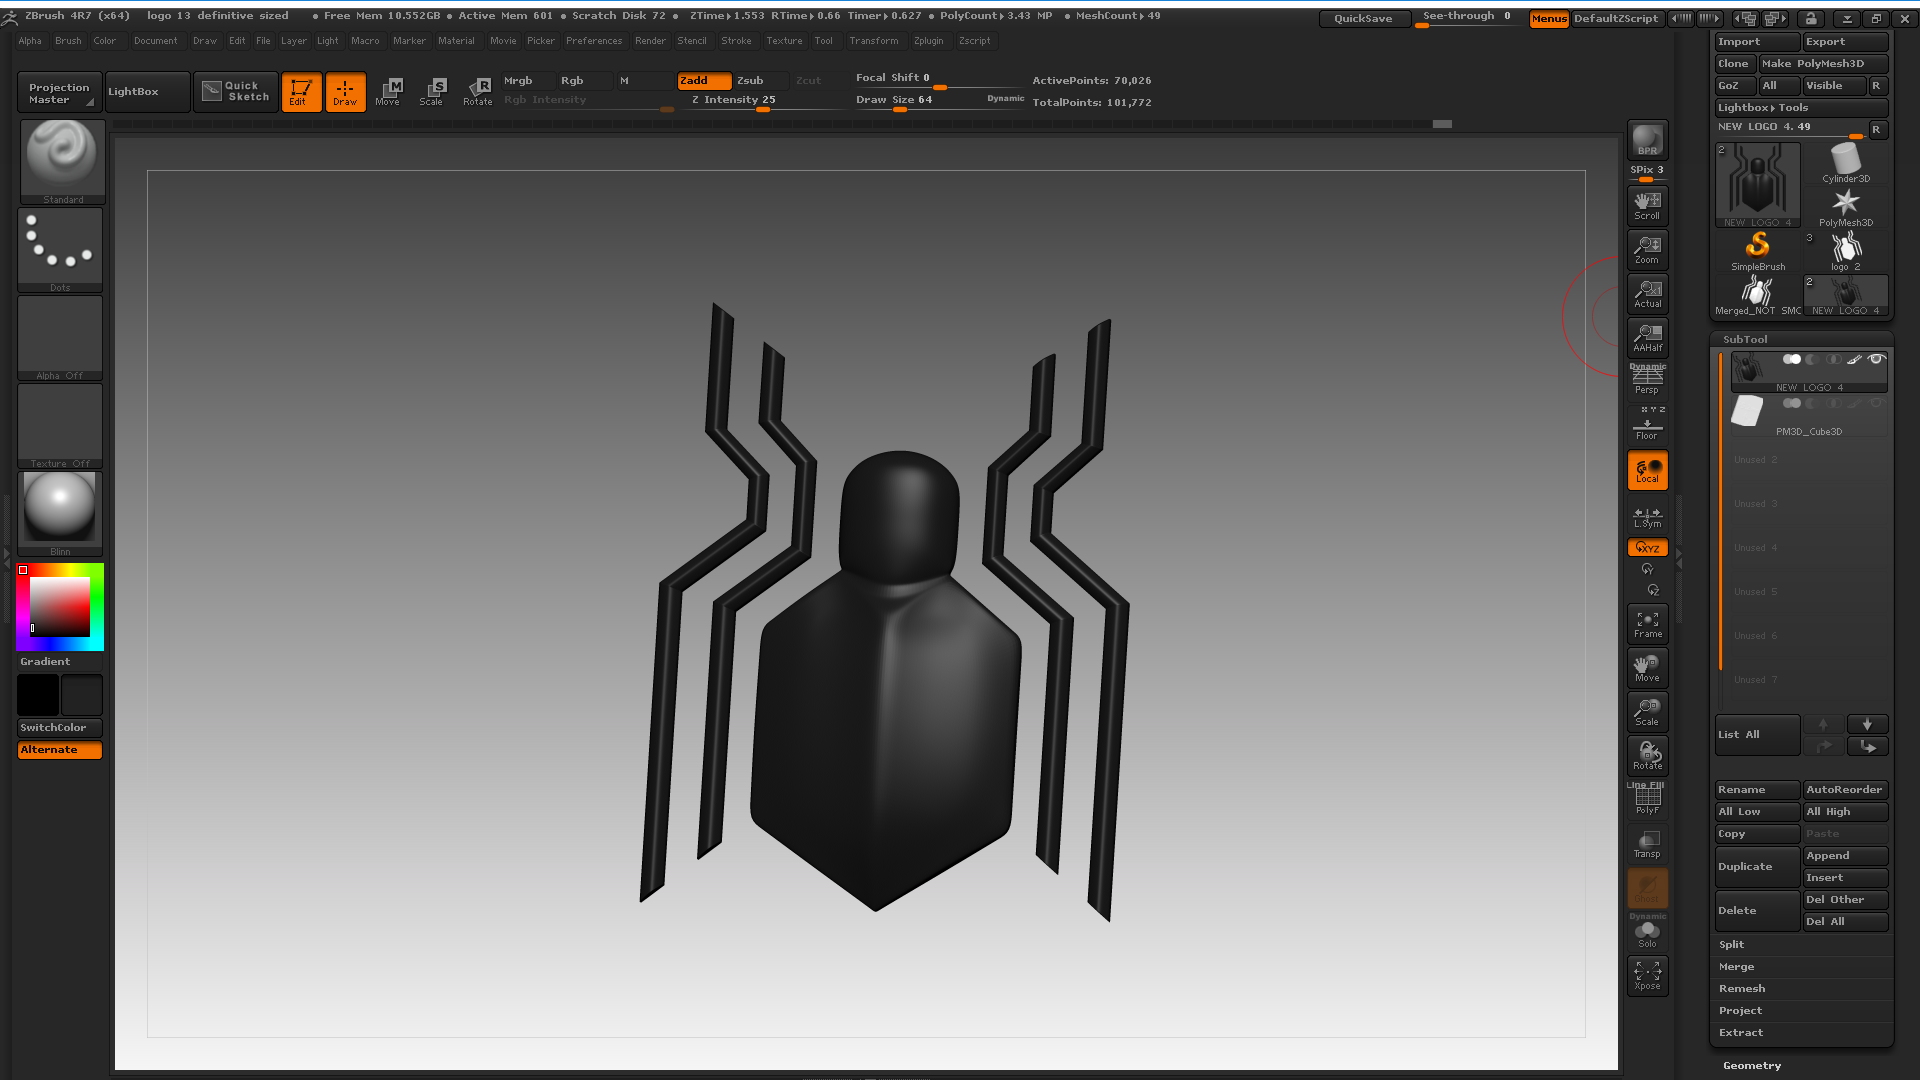This screenshot has height=1080, width=1920.
Task: Select the PolyMesh3D star tool
Action: 1846,207
